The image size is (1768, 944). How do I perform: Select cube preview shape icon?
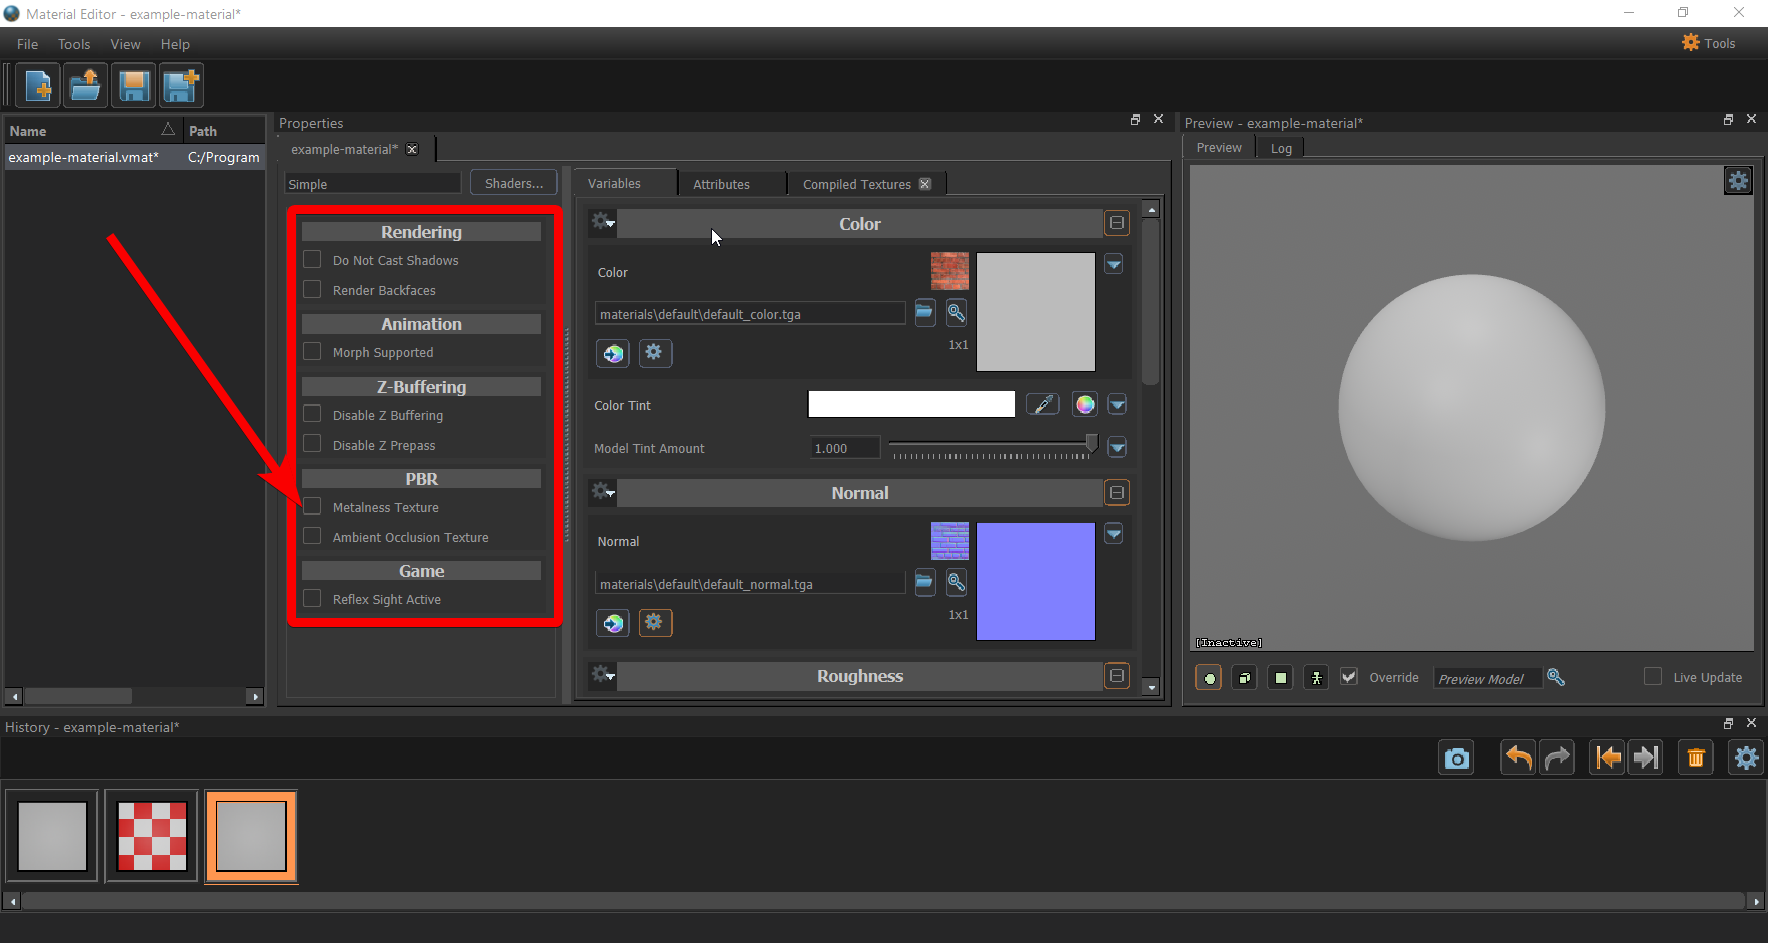[1245, 678]
